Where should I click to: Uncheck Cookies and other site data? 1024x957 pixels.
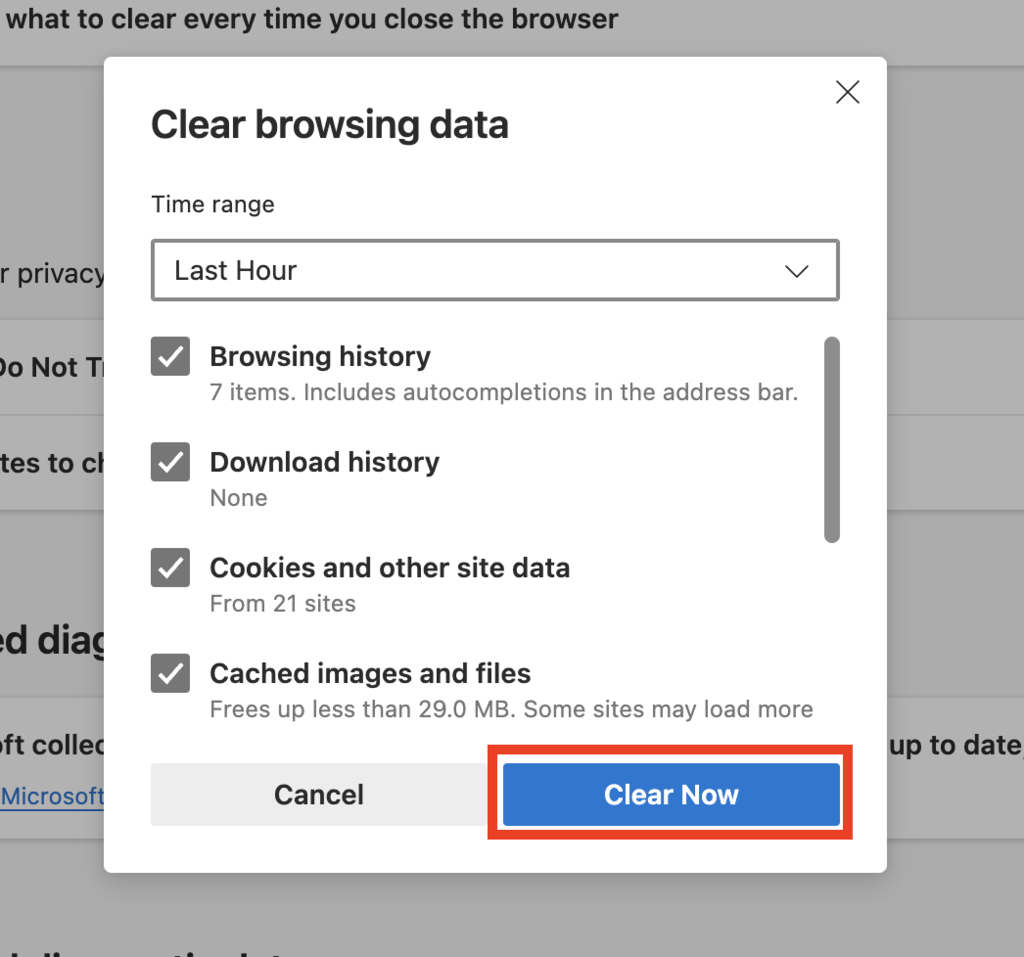[170, 567]
